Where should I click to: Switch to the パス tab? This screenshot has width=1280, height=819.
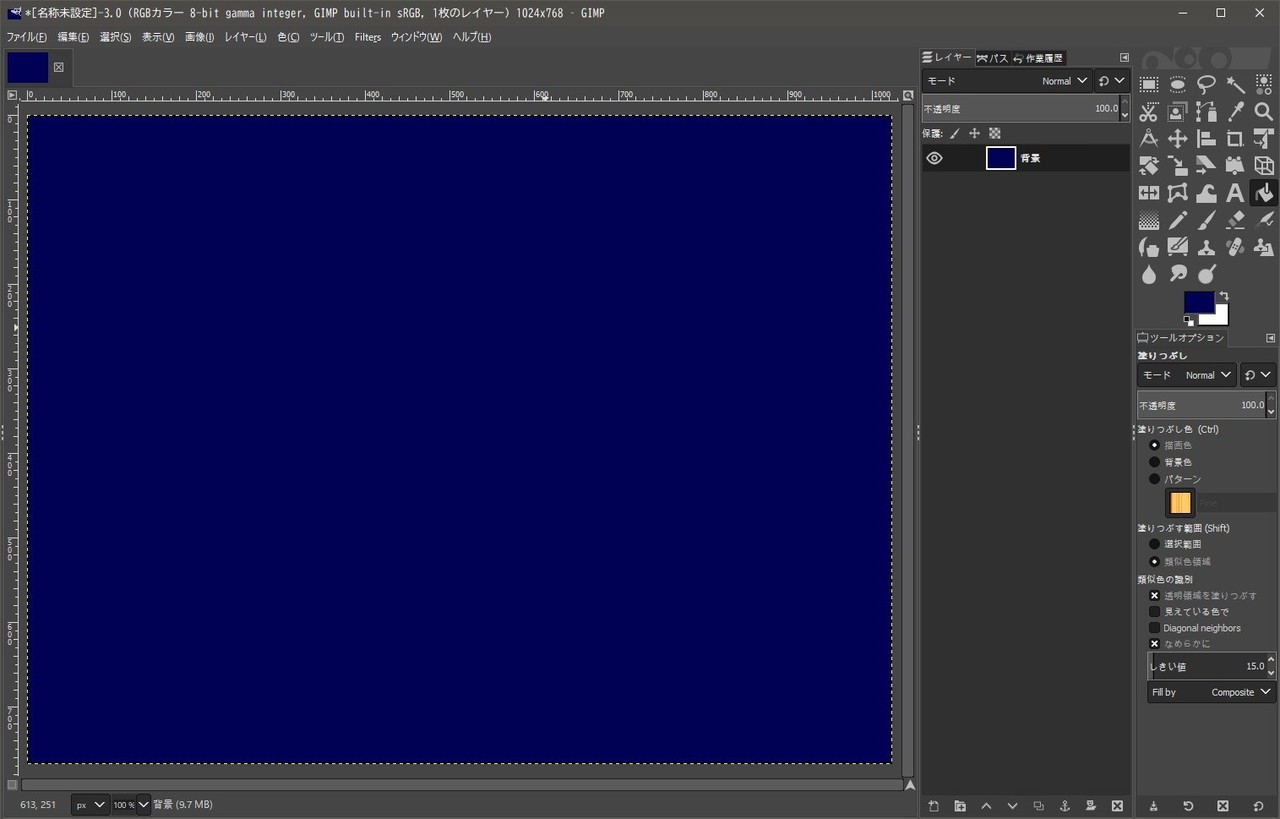992,58
